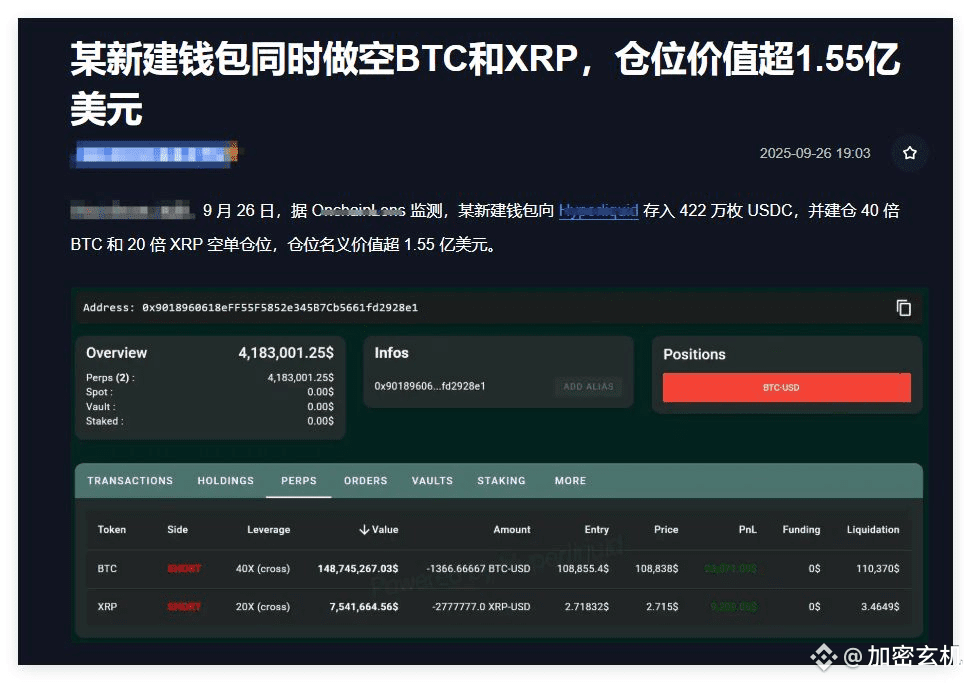Viewport: 971px width, 683px height.
Task: Open the ORDERS tab
Action: tap(365, 481)
